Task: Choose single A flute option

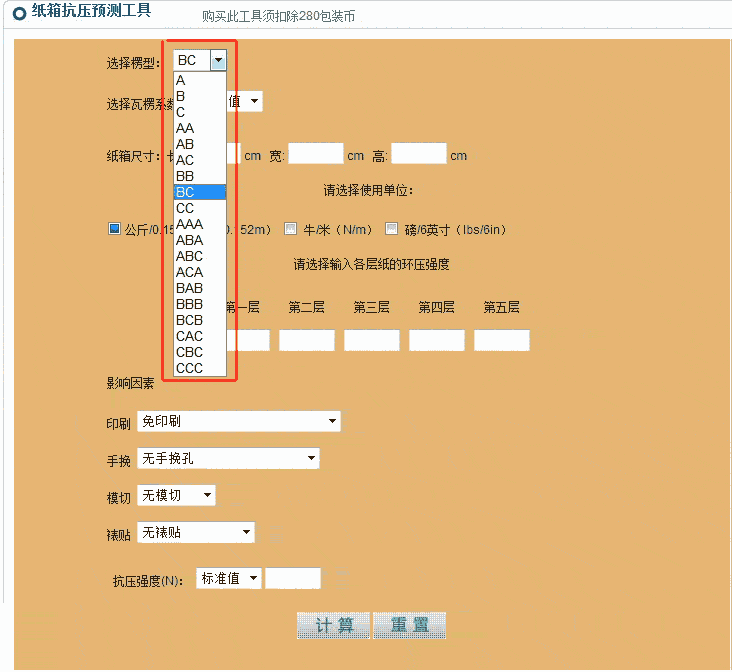Action: click(x=181, y=80)
